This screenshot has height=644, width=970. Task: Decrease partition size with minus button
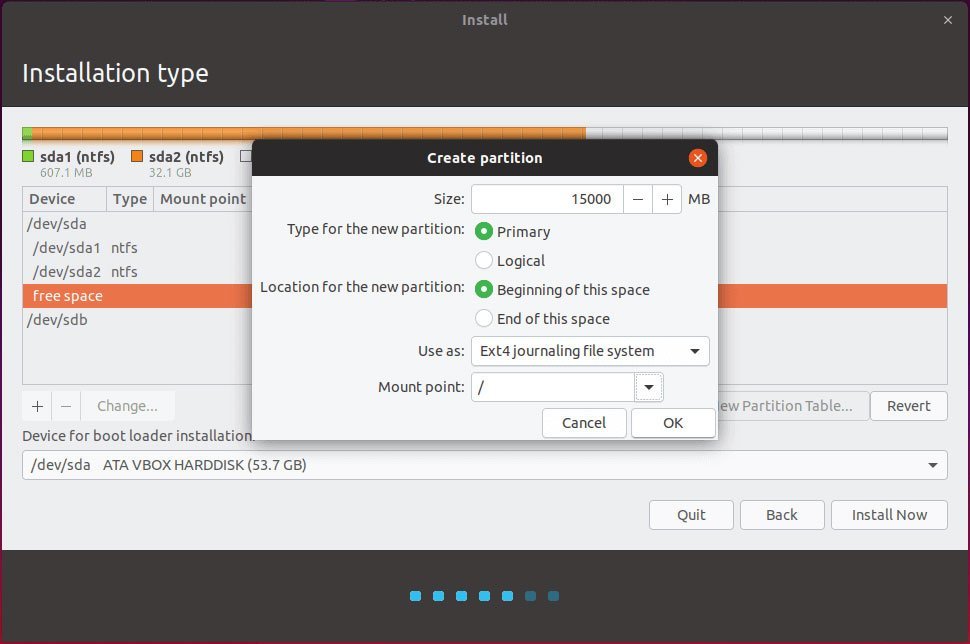[638, 199]
